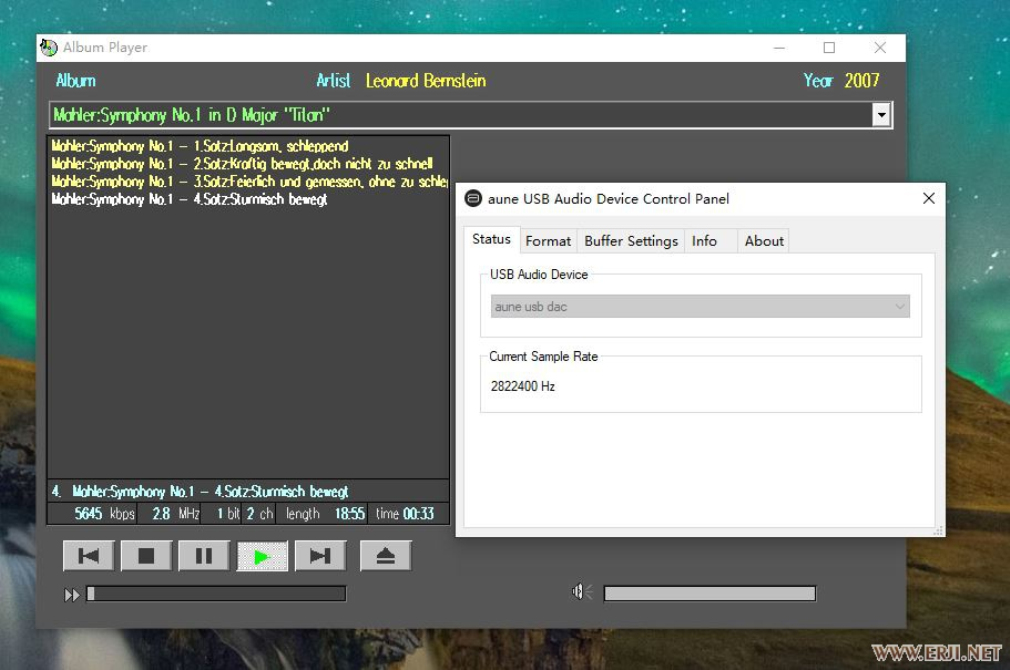1010x670 pixels.
Task: Open the About tab
Action: point(764,241)
